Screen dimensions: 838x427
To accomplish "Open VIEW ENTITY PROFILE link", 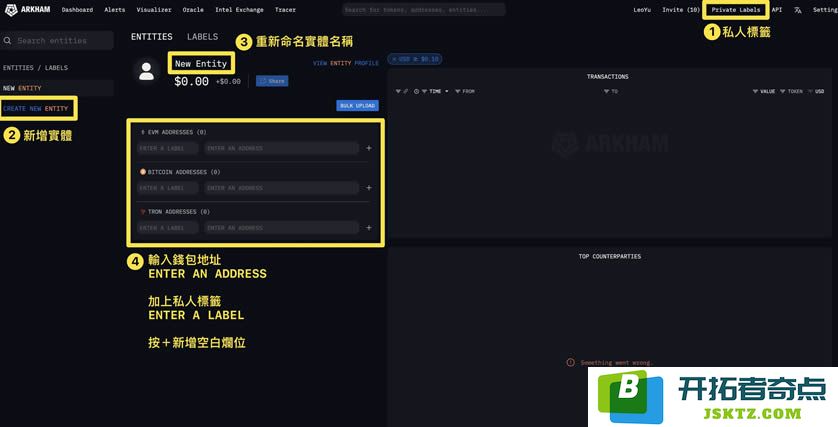I will (346, 63).
